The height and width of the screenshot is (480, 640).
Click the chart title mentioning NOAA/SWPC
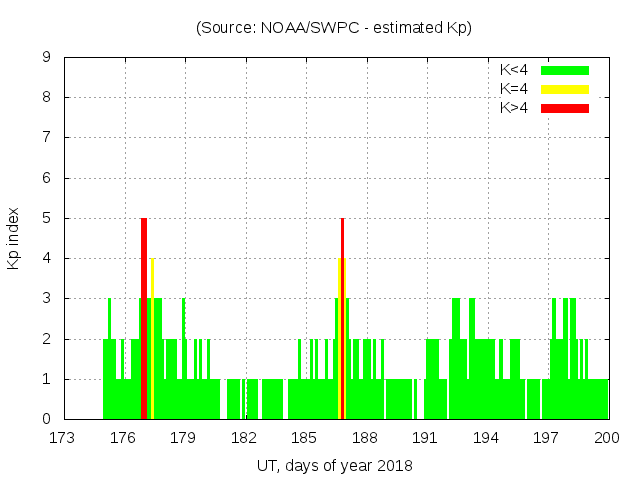tap(334, 27)
